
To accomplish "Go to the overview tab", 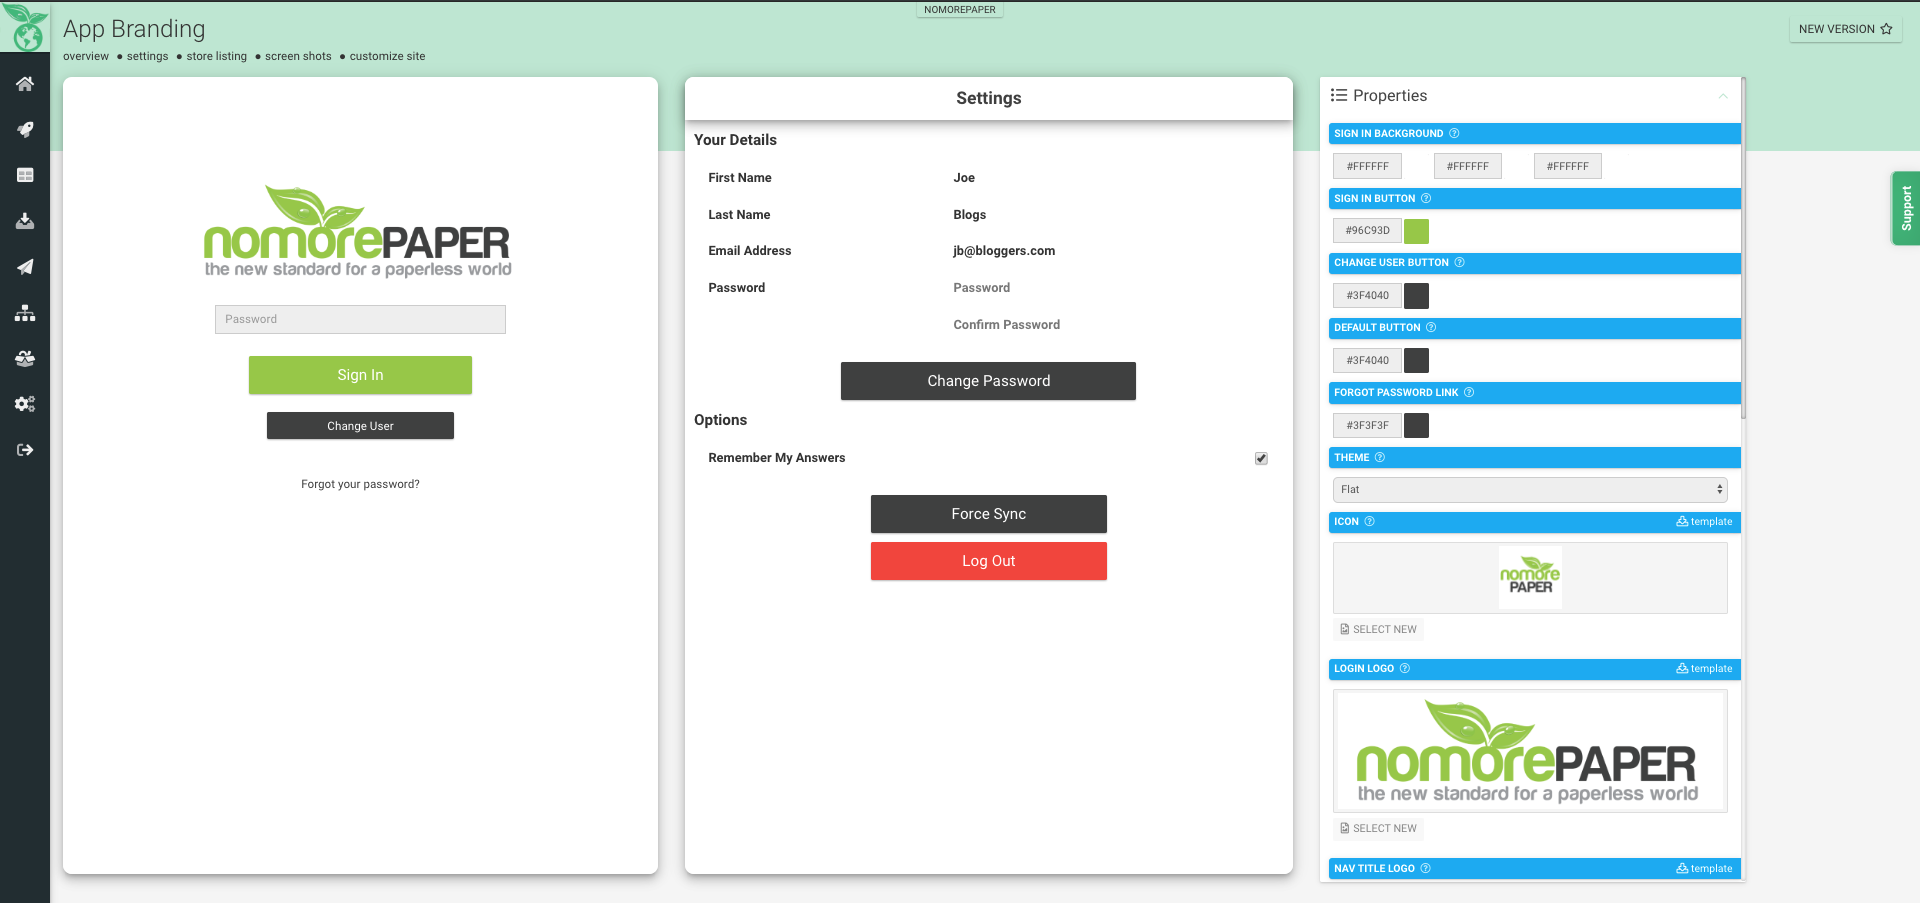I will [x=86, y=56].
